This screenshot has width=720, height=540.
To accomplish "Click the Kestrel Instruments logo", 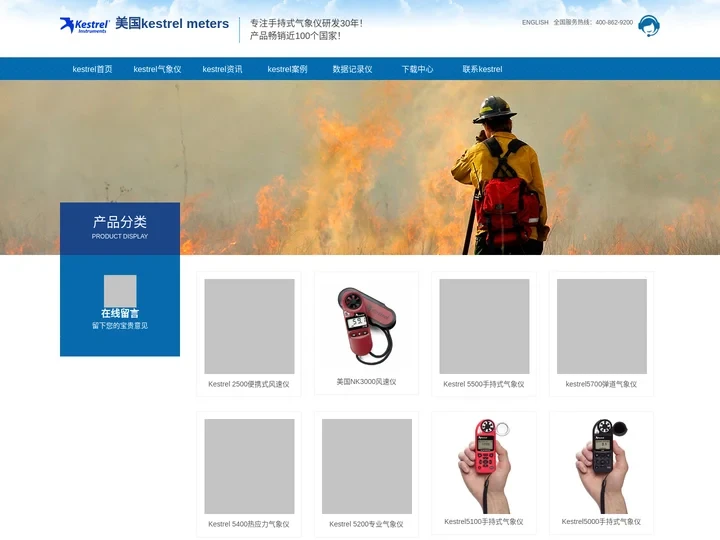I will pyautogui.click(x=85, y=25).
